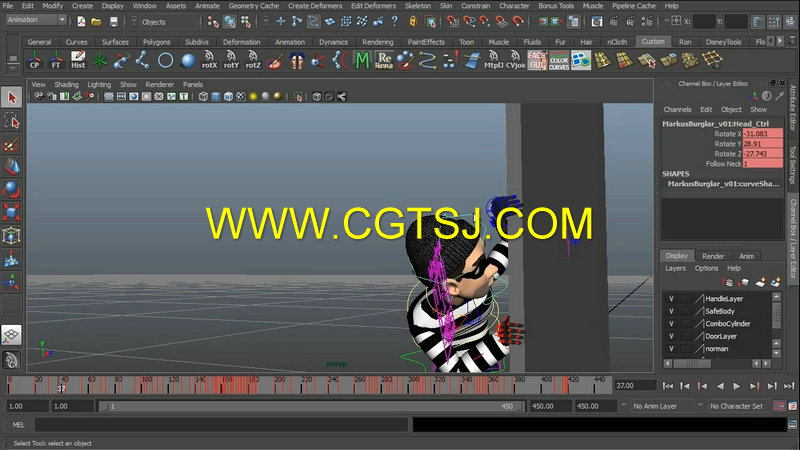Open the viewport Shading menu

[66, 85]
